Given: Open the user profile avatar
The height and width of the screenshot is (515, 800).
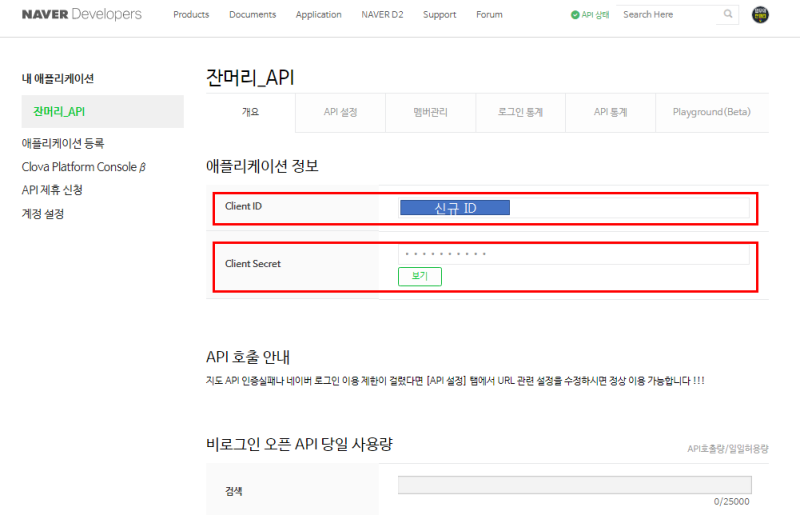Looking at the screenshot, I should click(760, 15).
